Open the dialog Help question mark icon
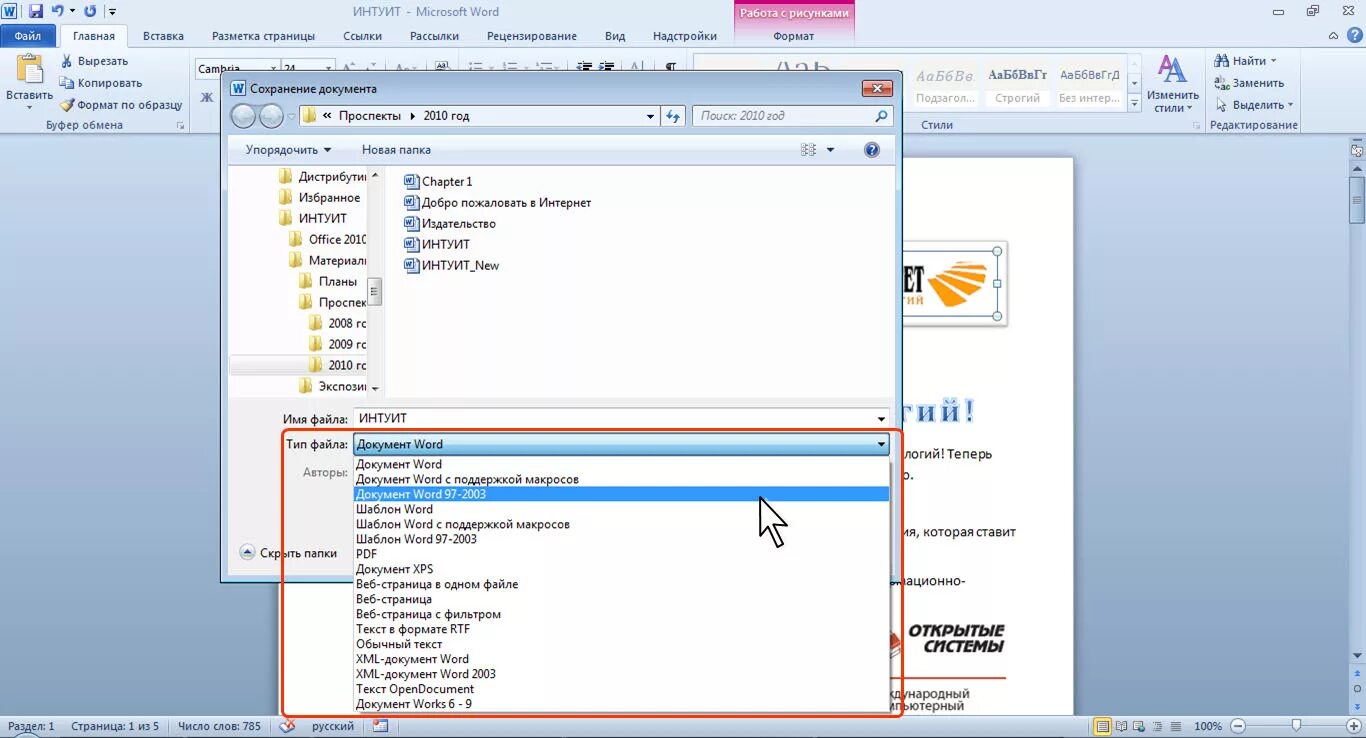Screen dimensions: 1366x738 coord(872,150)
